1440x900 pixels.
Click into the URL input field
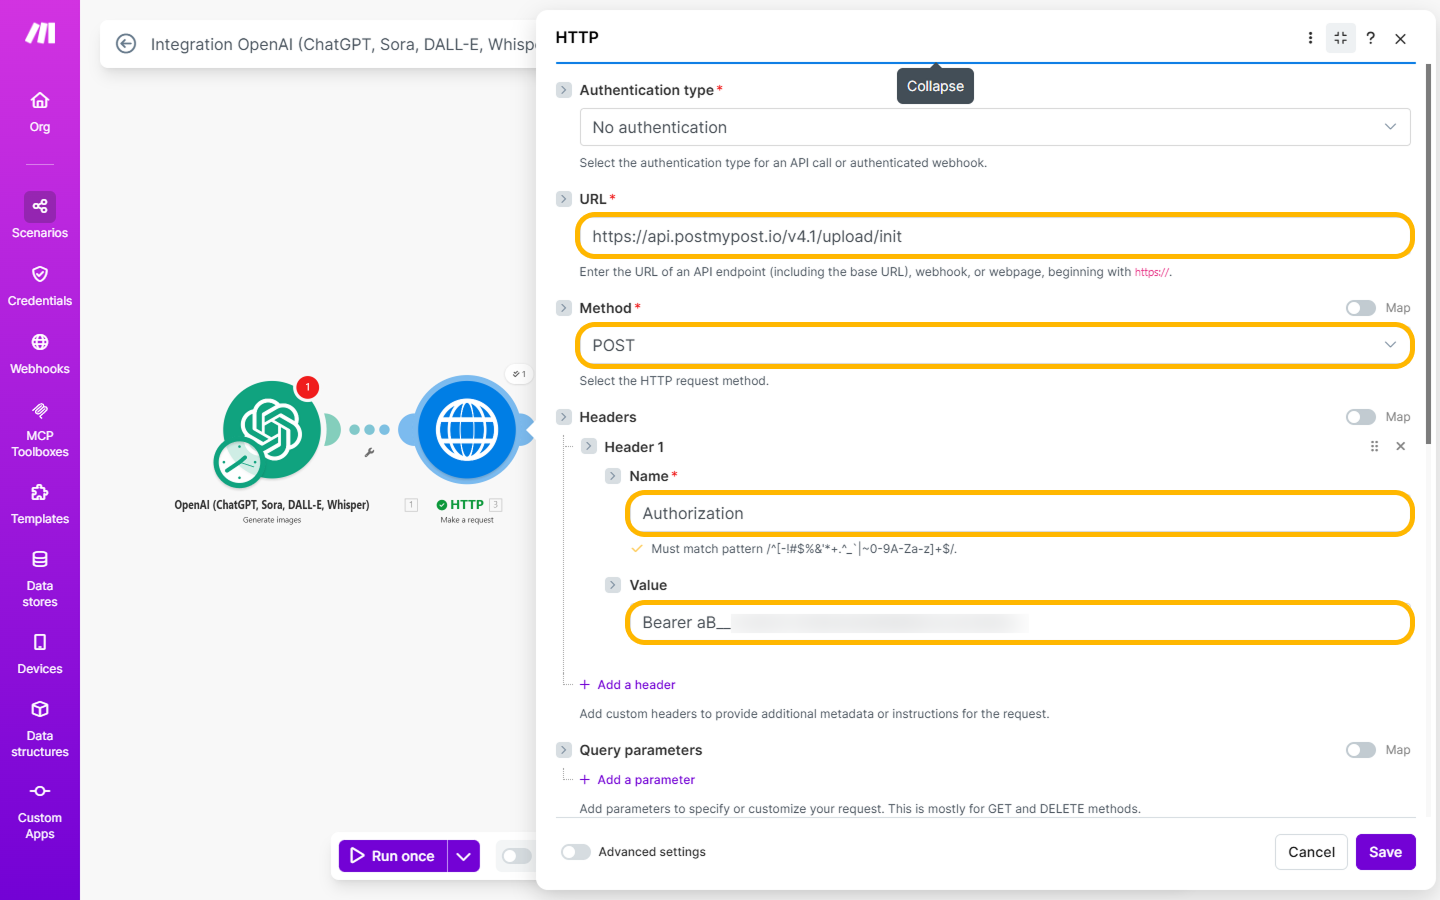tap(994, 237)
